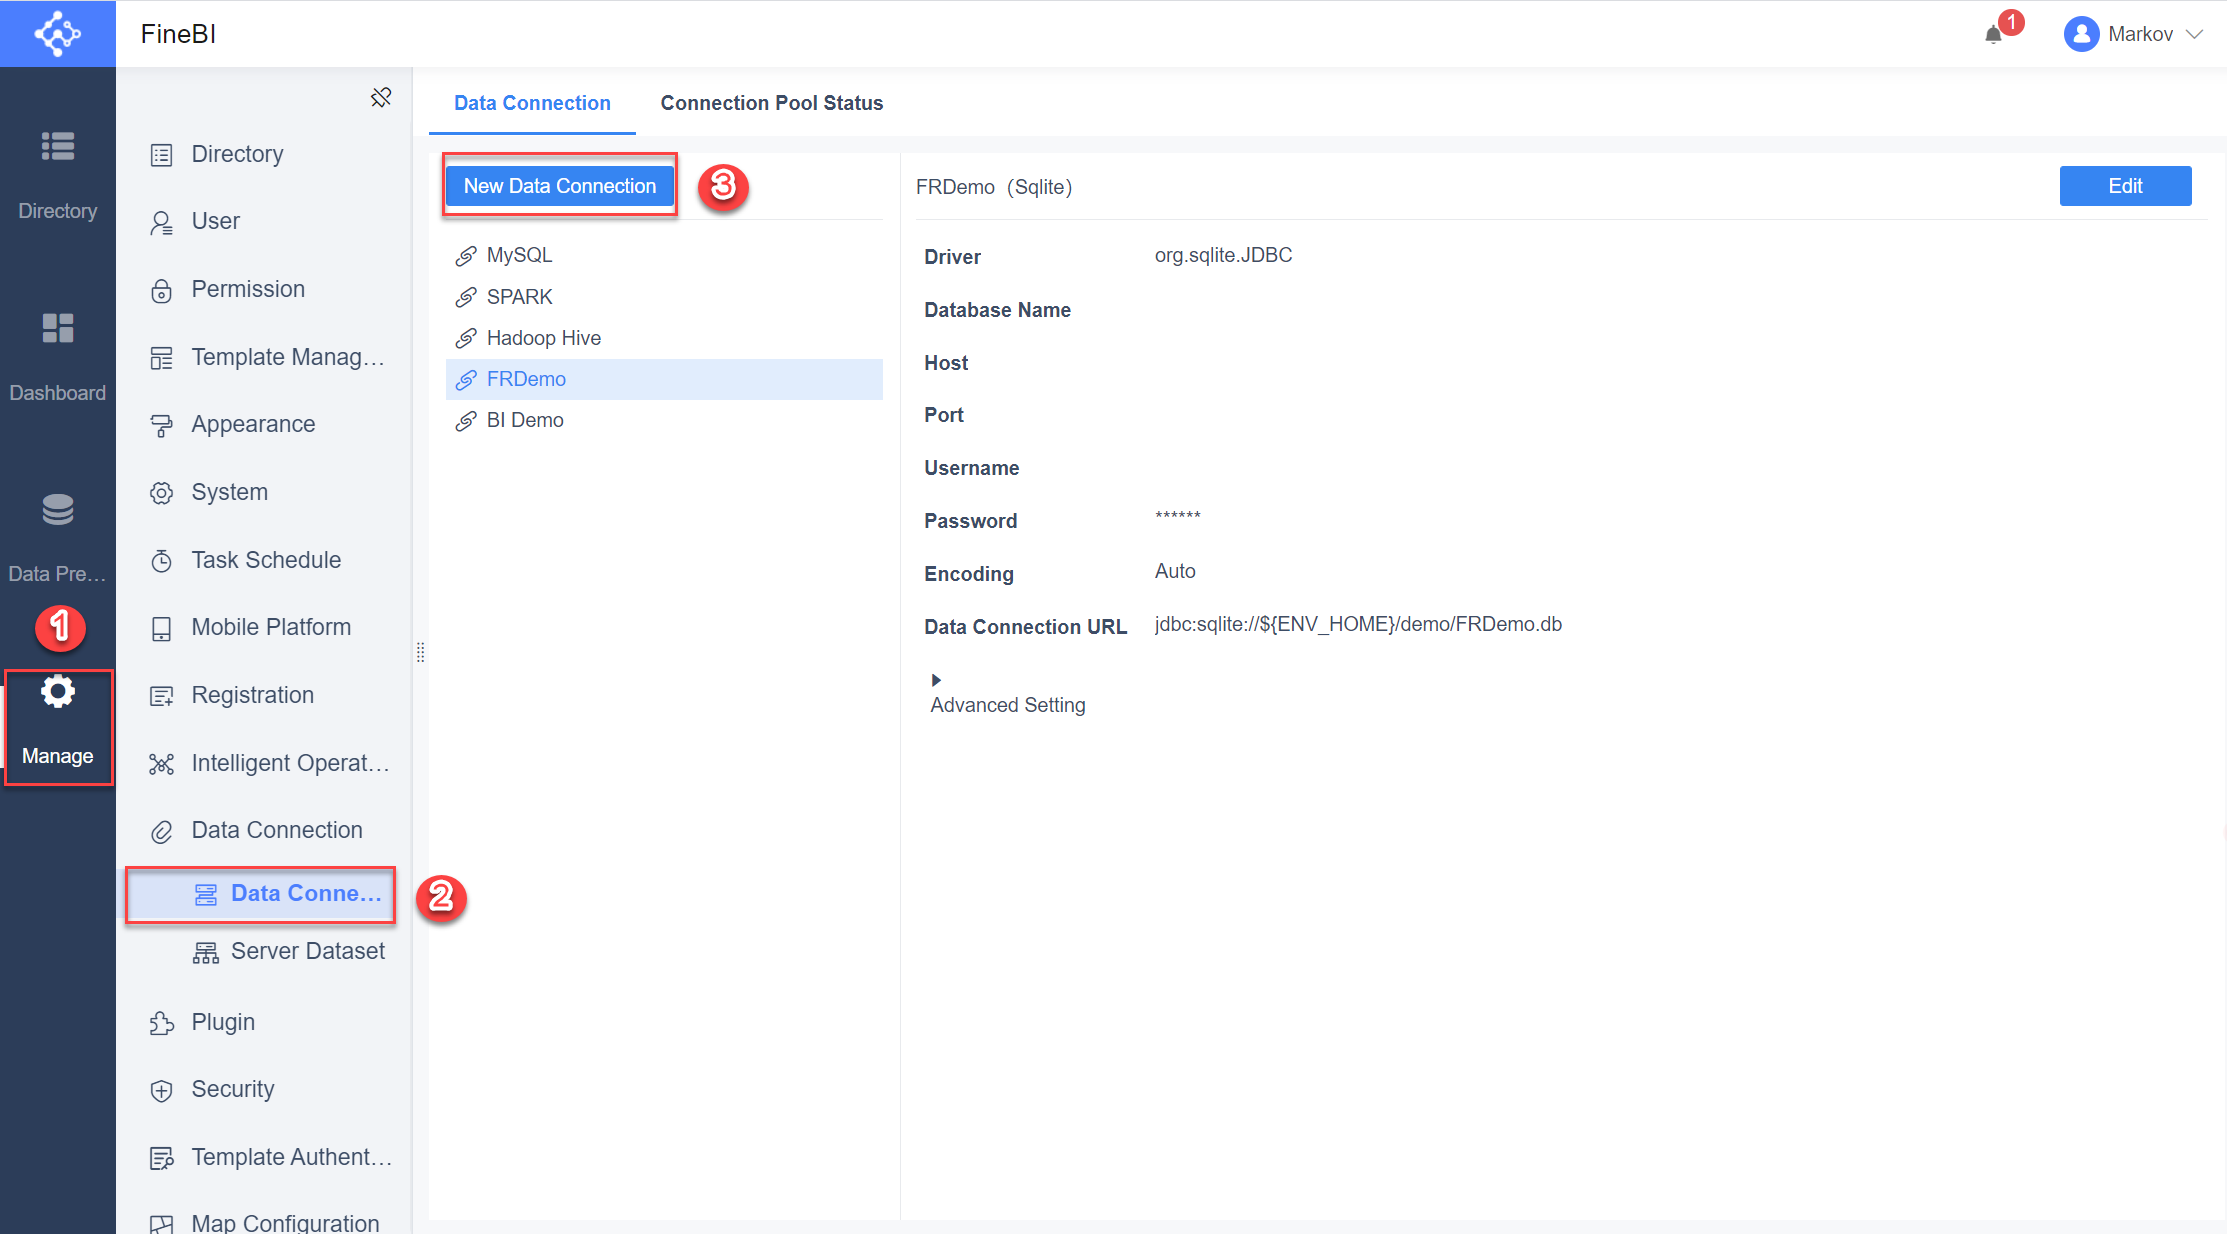Screen dimensions: 2227x1234
Task: Open the Appearance menu item
Action: [264, 424]
